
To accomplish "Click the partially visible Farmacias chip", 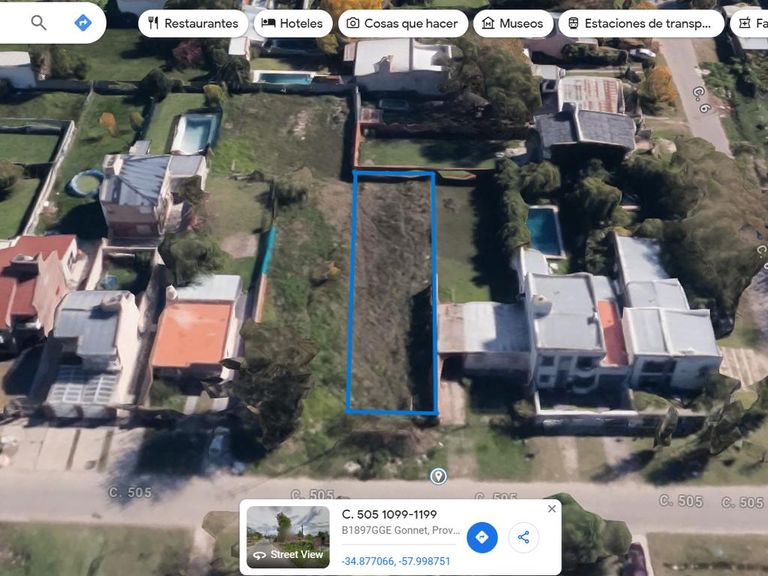I will pyautogui.click(x=749, y=24).
